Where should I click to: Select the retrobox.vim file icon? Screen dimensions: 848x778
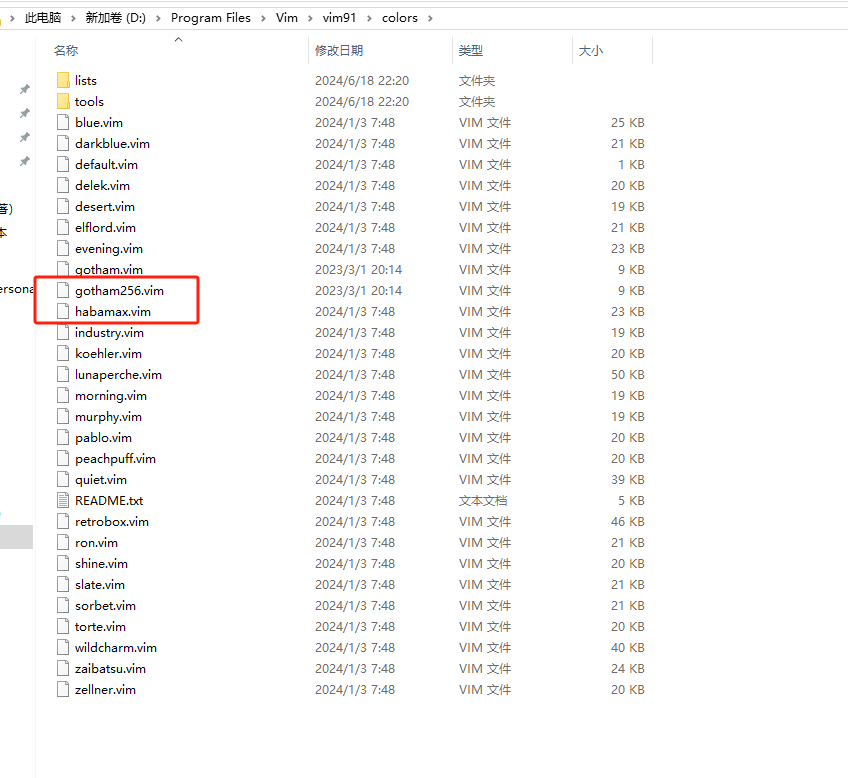point(63,522)
